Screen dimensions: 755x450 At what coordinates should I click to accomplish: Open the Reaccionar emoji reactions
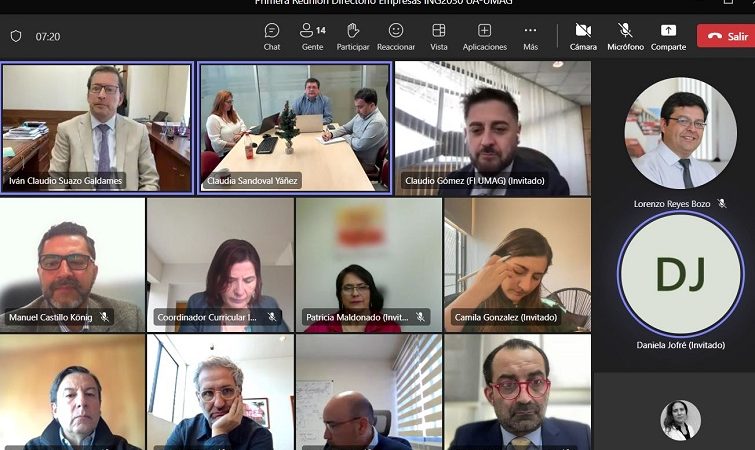396,37
